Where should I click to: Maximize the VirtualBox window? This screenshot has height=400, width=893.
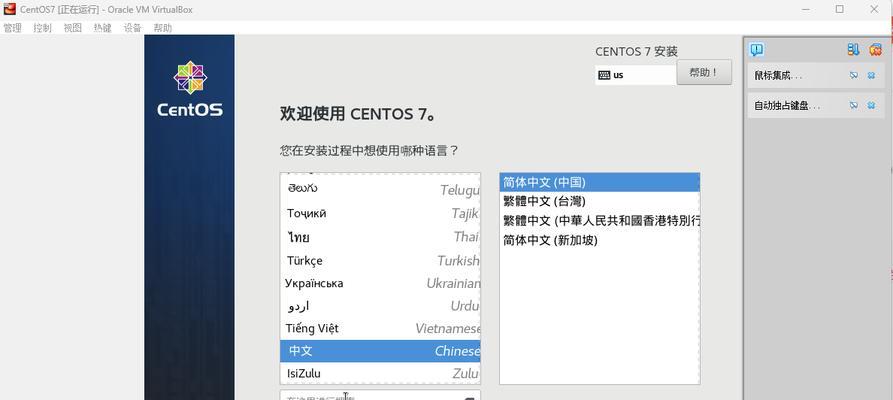[x=839, y=9]
